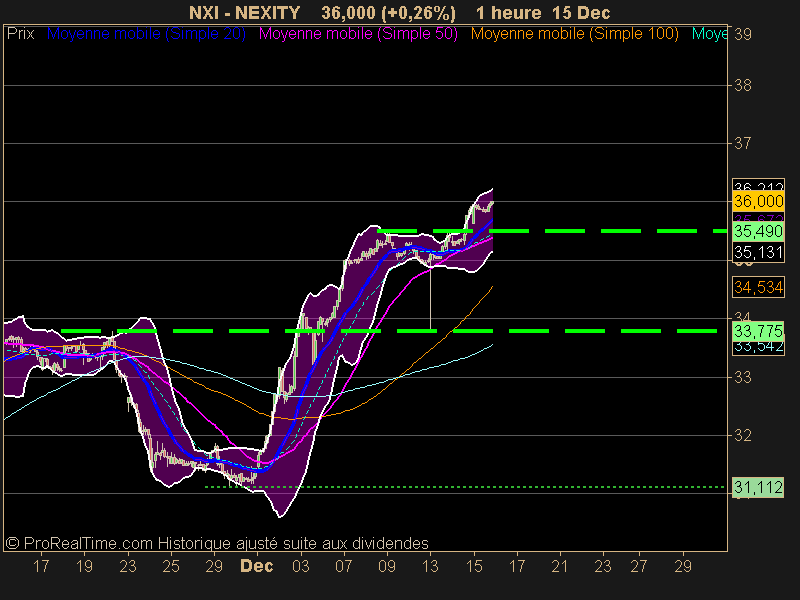Click the 32 value on price axis
Viewport: 800px width, 600px height.
(743, 435)
